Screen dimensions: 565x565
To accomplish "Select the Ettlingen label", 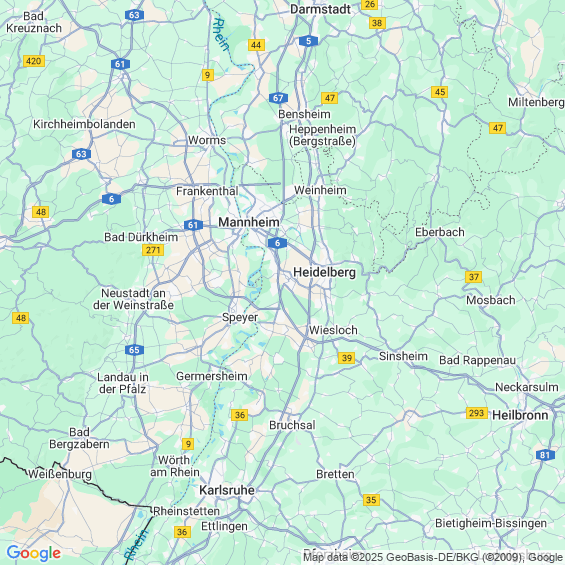I will tap(224, 526).
